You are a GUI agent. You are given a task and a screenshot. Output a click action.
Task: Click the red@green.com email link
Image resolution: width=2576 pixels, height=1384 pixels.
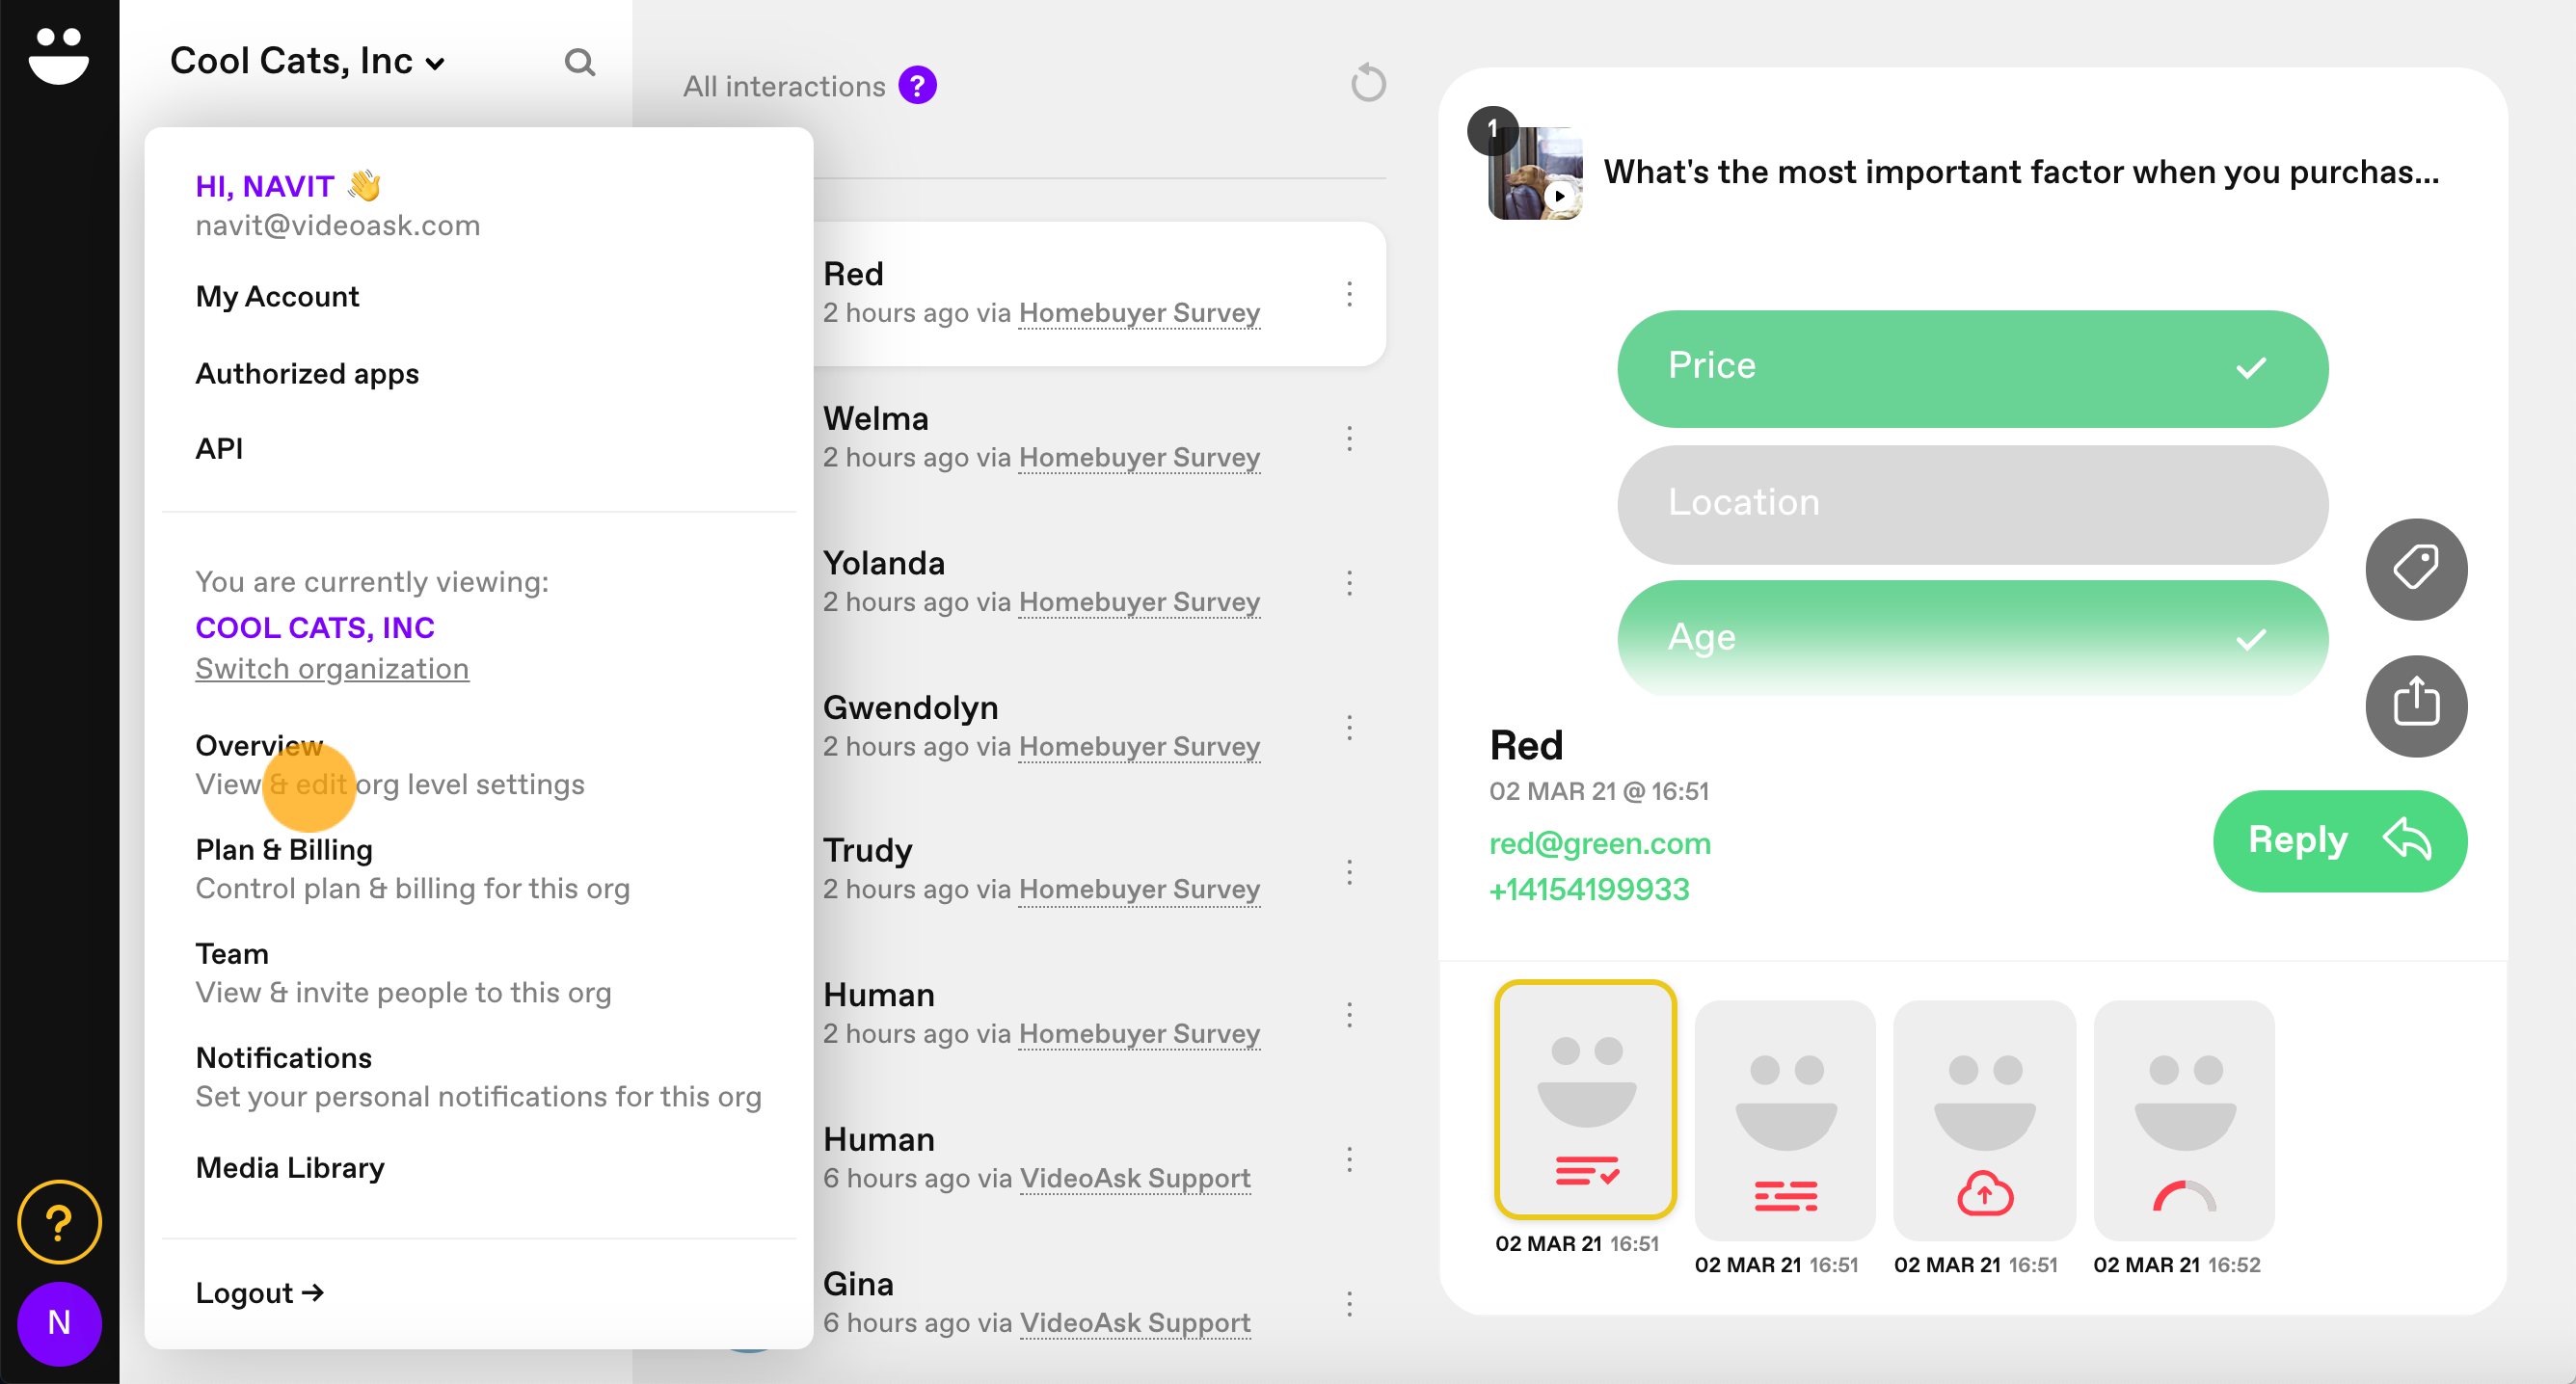(x=1599, y=844)
